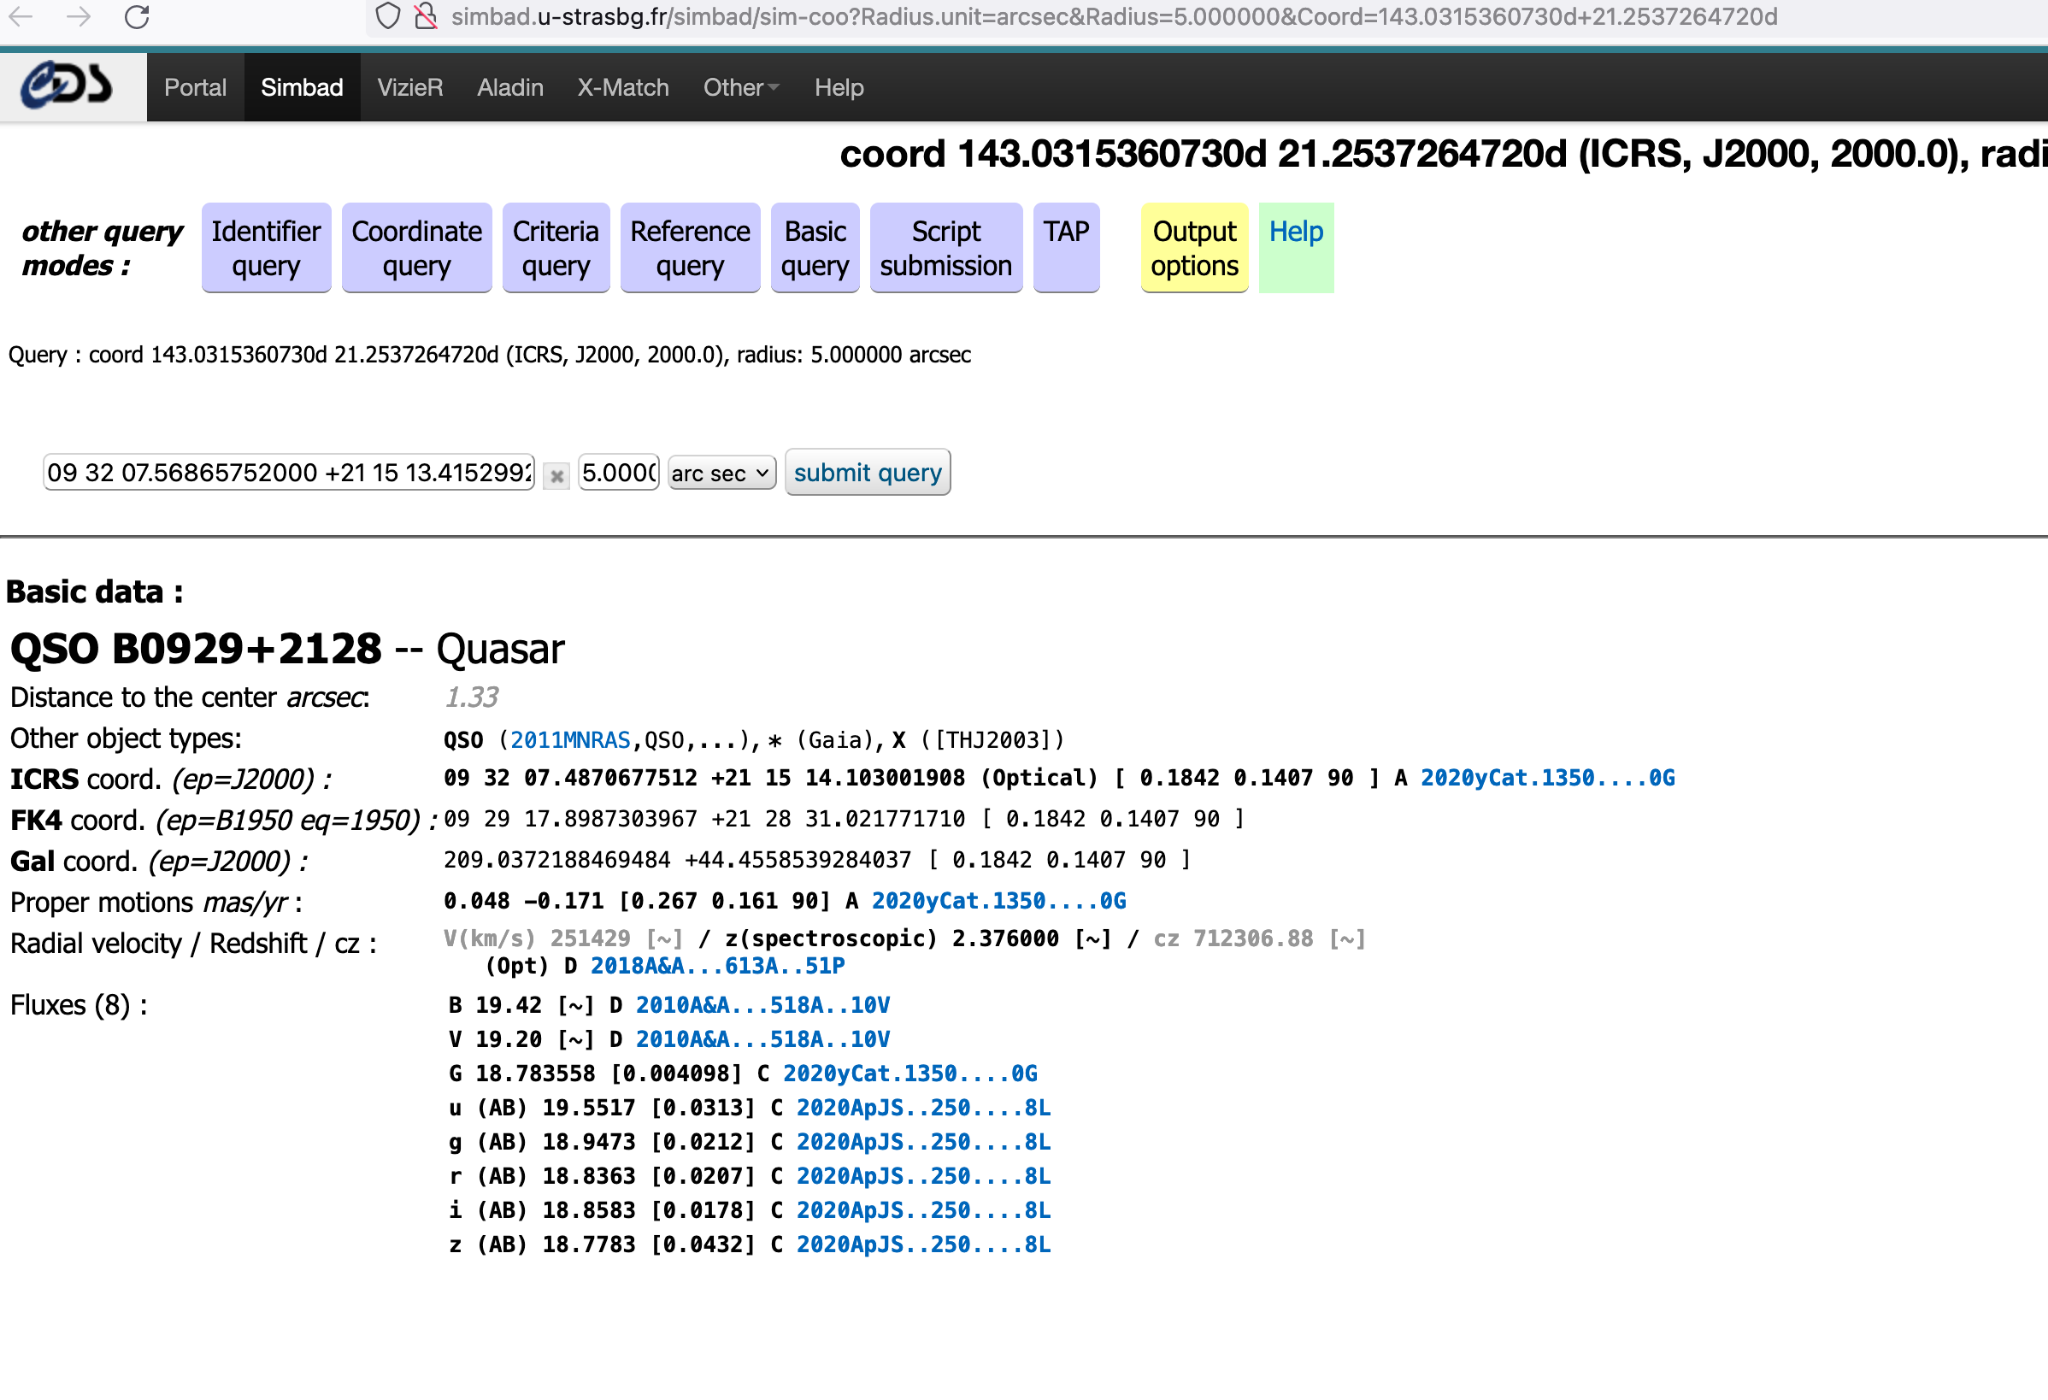Click the submit query button
This screenshot has width=2048, height=1400.
[x=868, y=472]
